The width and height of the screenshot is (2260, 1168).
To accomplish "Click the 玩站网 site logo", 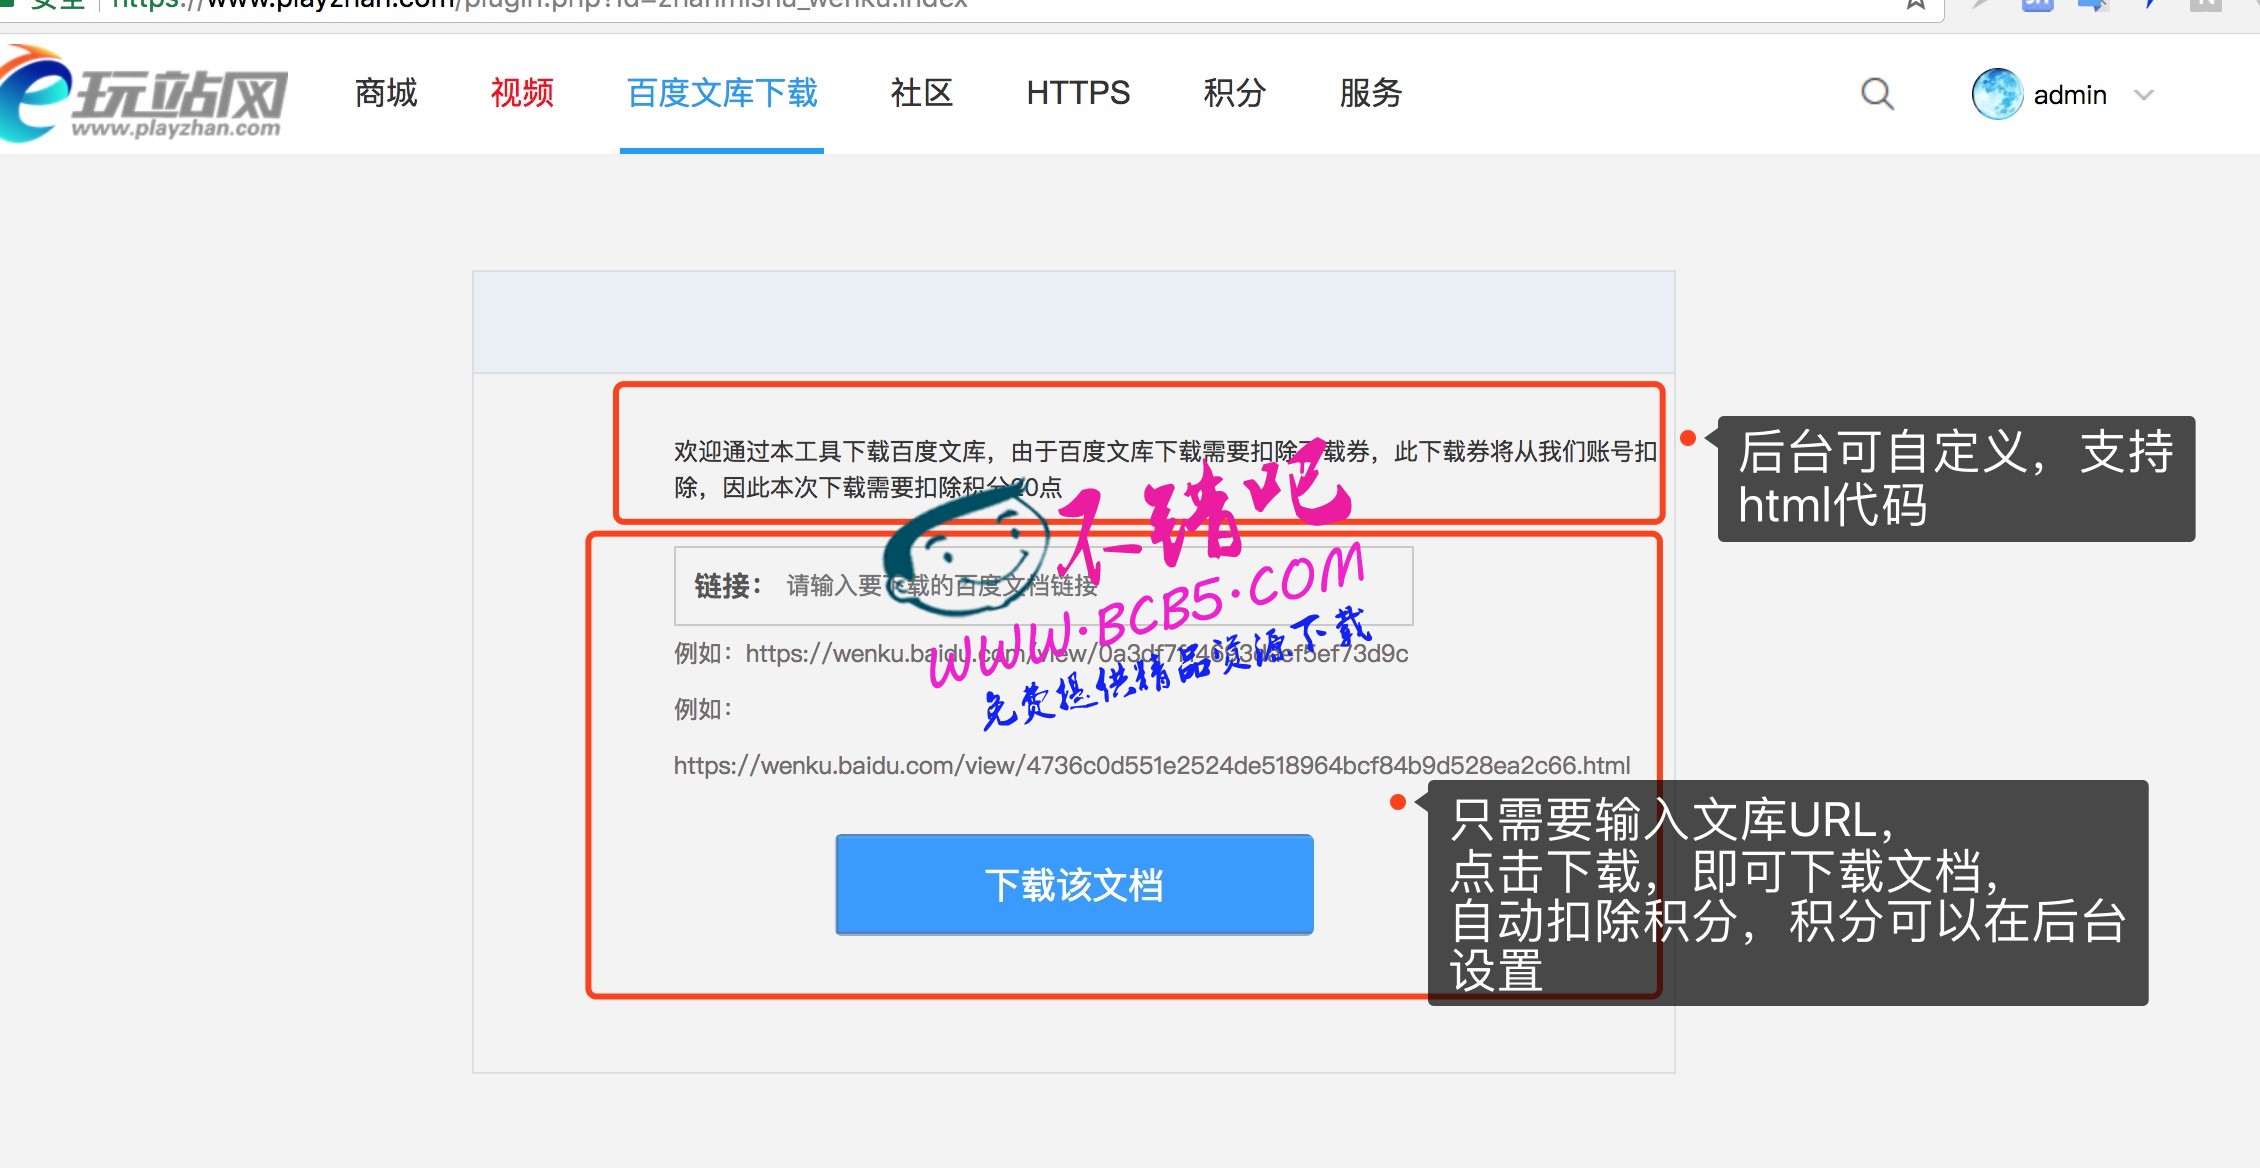I will tap(144, 95).
